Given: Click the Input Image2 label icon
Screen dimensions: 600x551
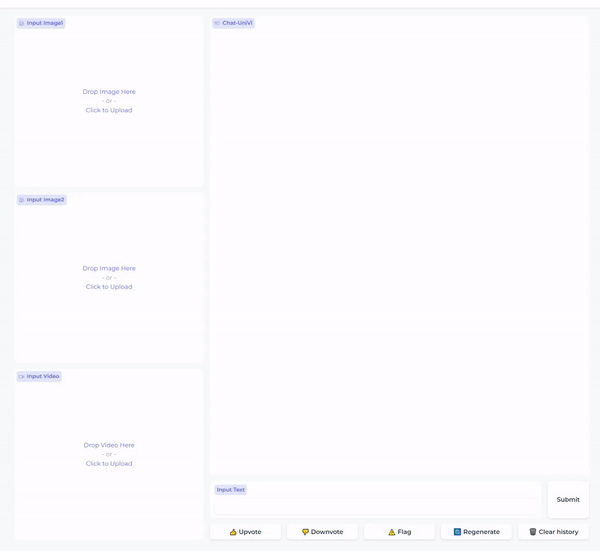Looking at the screenshot, I should point(21,200).
